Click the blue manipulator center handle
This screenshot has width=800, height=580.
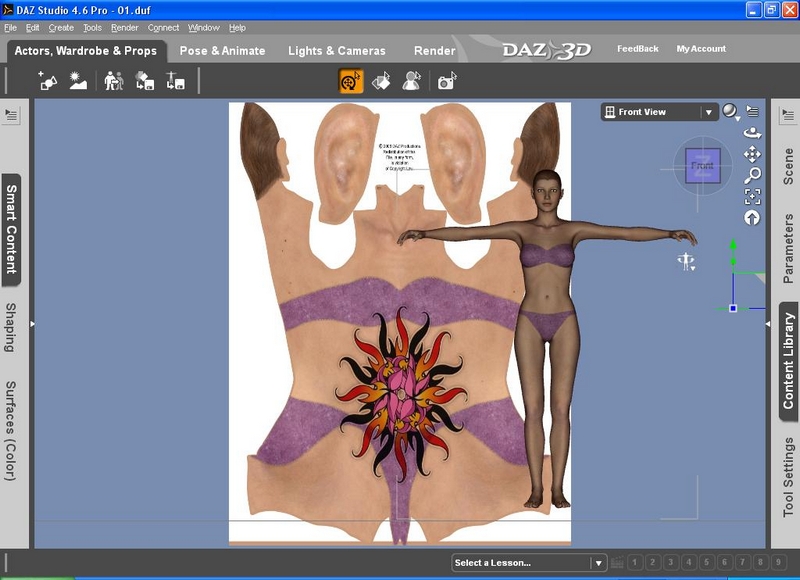[x=733, y=308]
